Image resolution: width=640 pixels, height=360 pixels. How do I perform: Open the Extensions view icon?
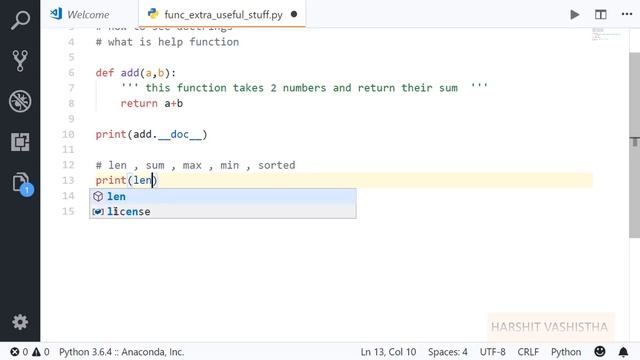tap(20, 142)
